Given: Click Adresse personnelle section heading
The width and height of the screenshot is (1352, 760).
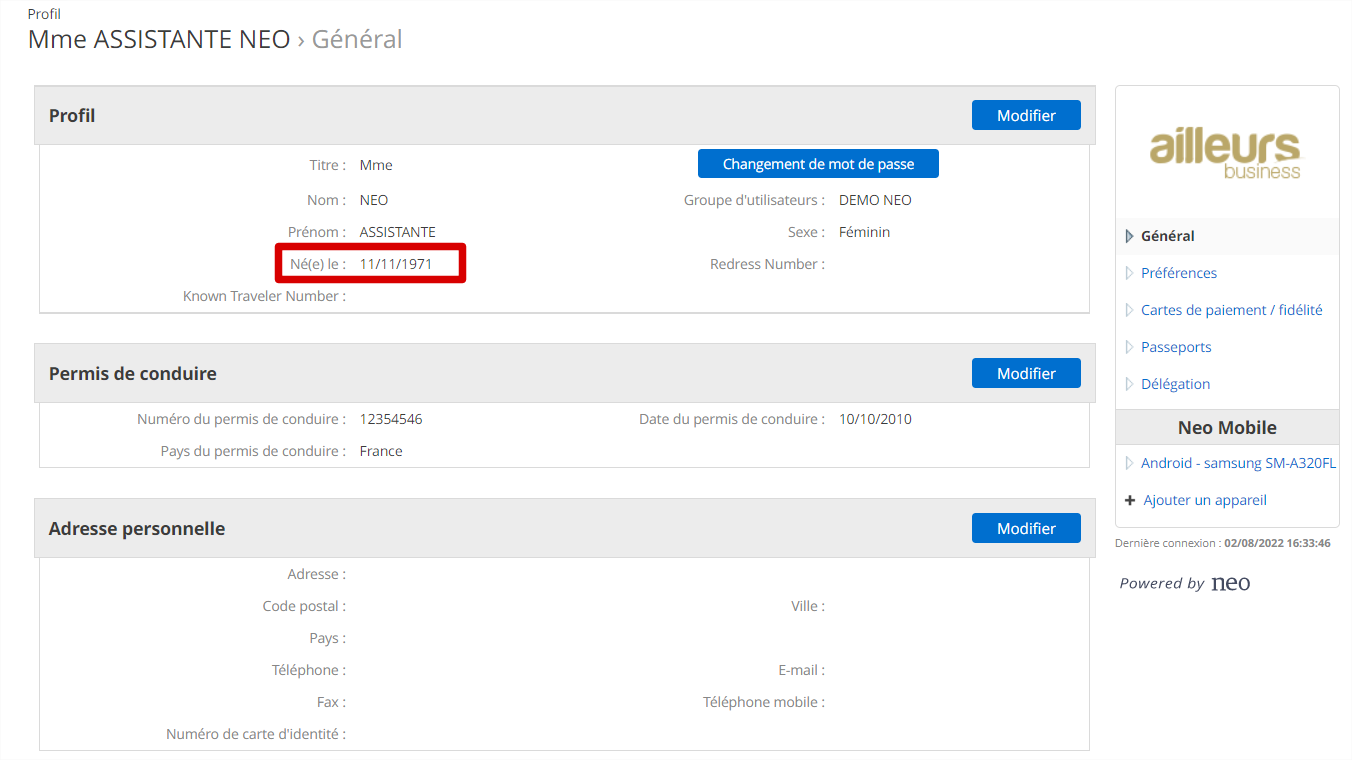Looking at the screenshot, I should [137, 528].
